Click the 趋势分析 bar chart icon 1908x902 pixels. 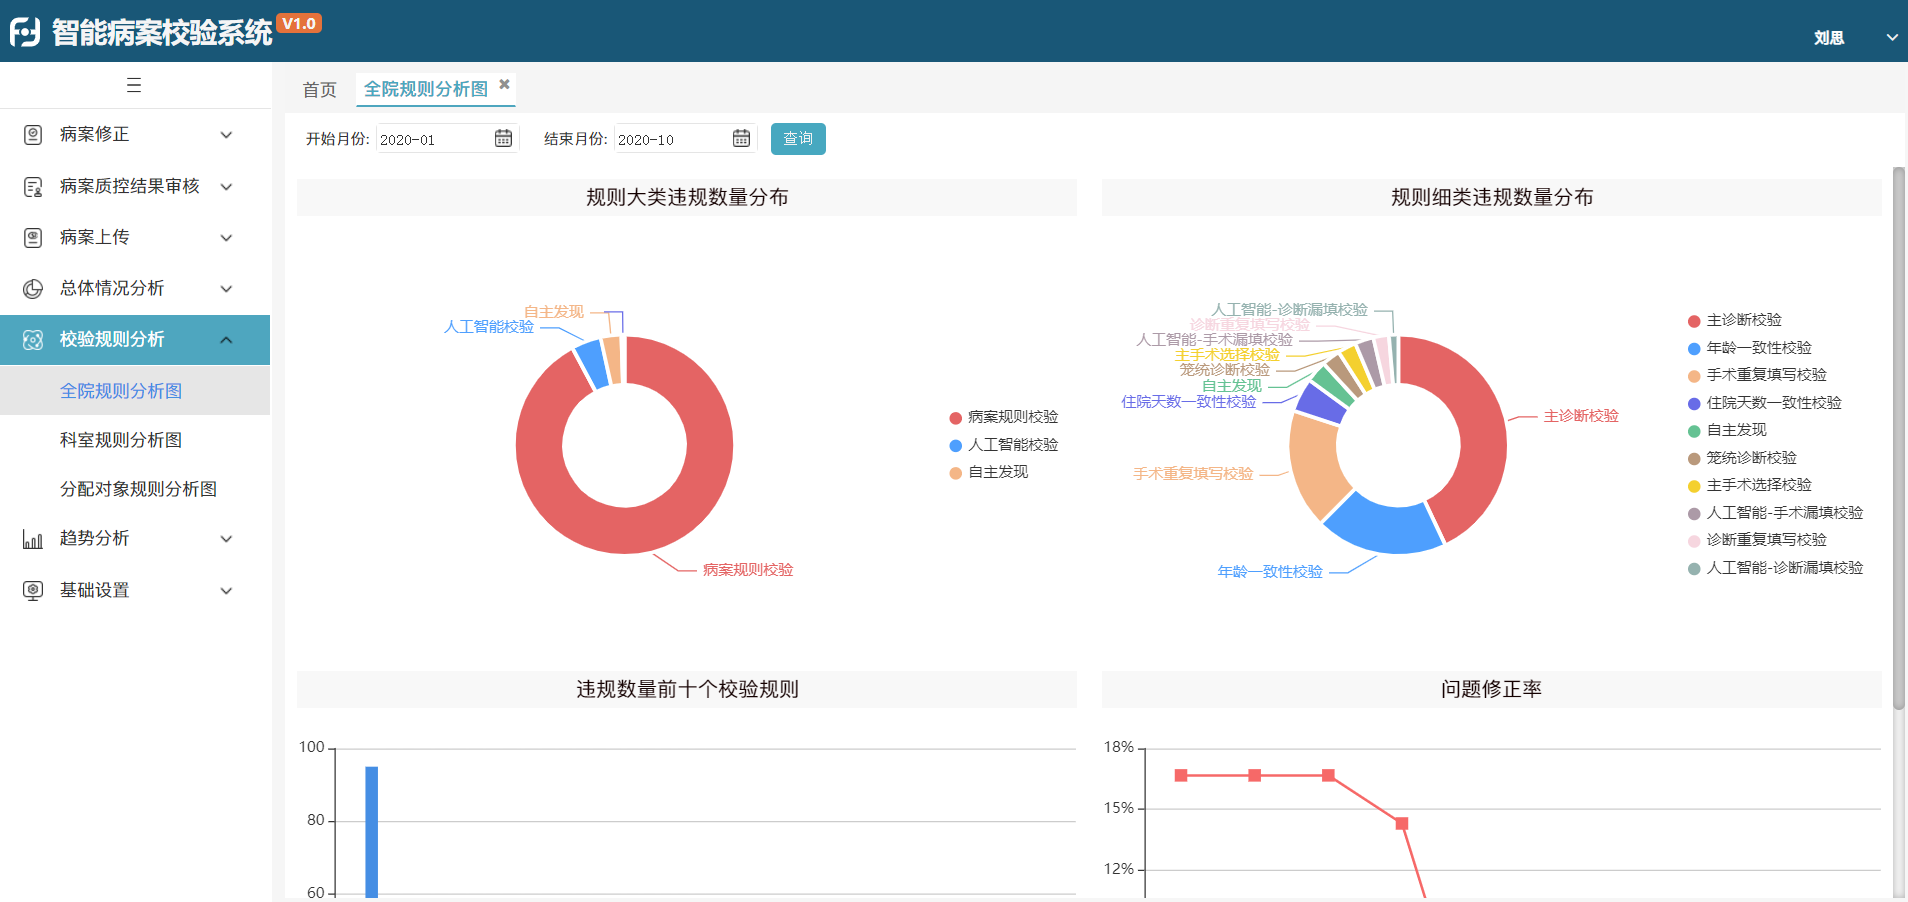pyautogui.click(x=33, y=539)
